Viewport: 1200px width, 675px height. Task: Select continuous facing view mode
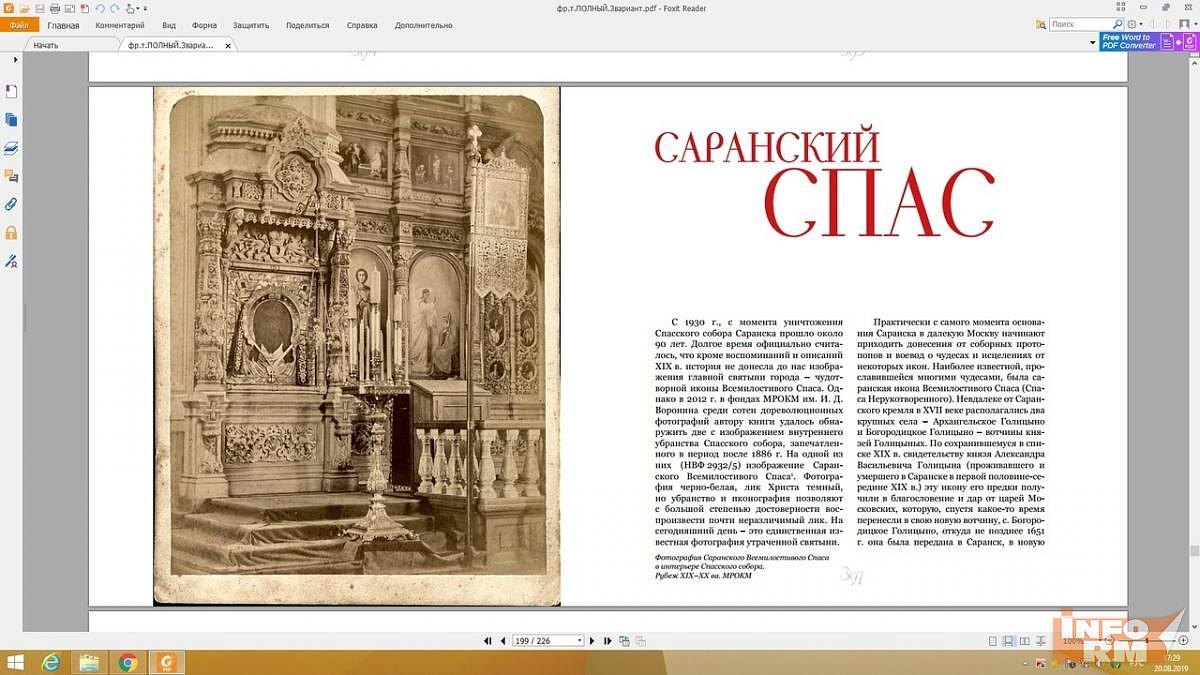coord(1041,640)
